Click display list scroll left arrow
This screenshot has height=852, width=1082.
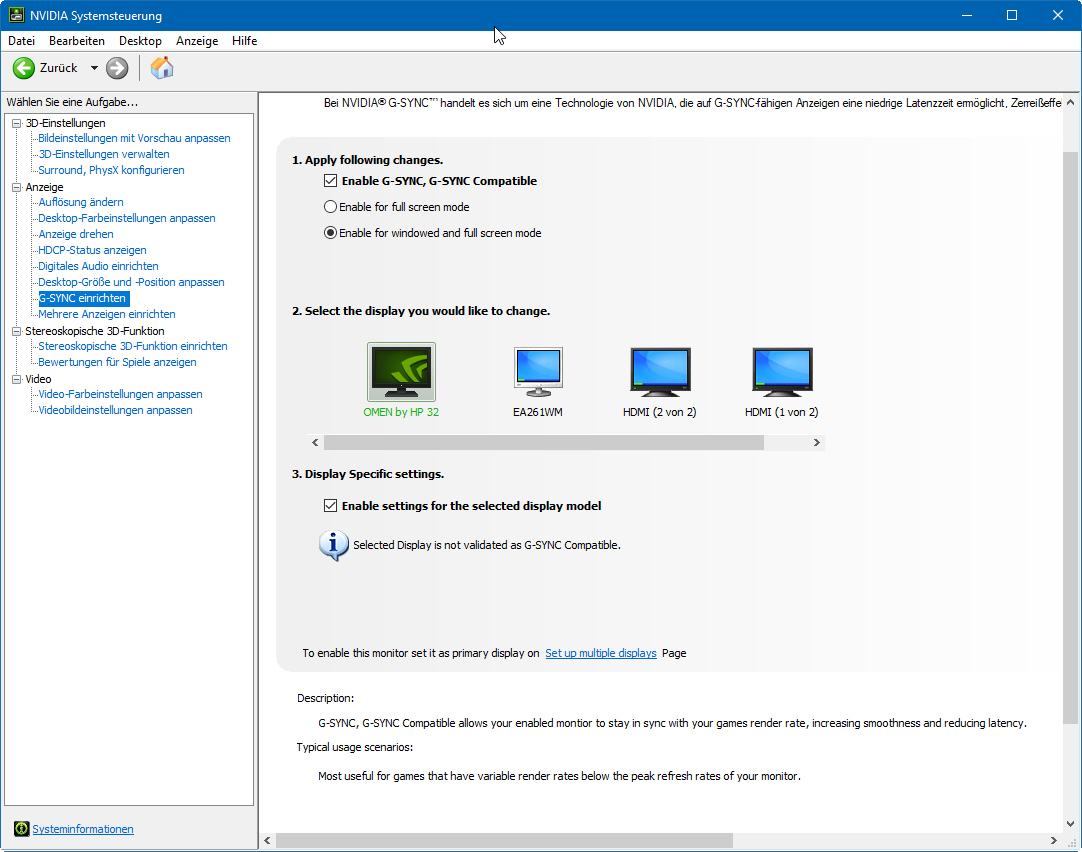(x=315, y=442)
